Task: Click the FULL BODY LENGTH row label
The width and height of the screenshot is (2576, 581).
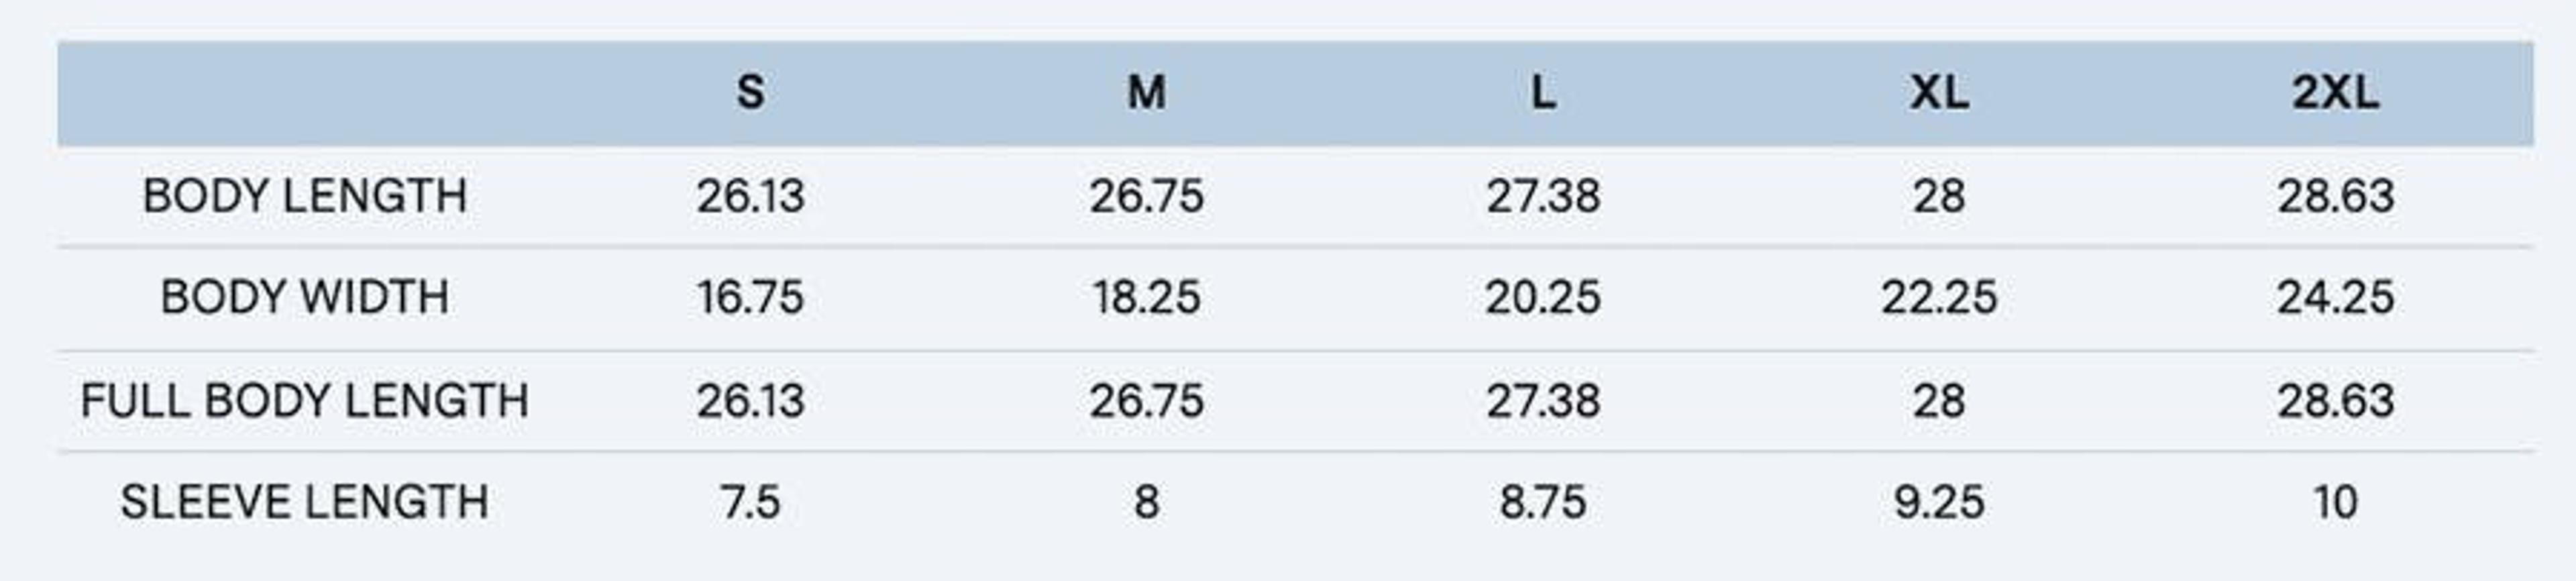Action: coord(305,400)
